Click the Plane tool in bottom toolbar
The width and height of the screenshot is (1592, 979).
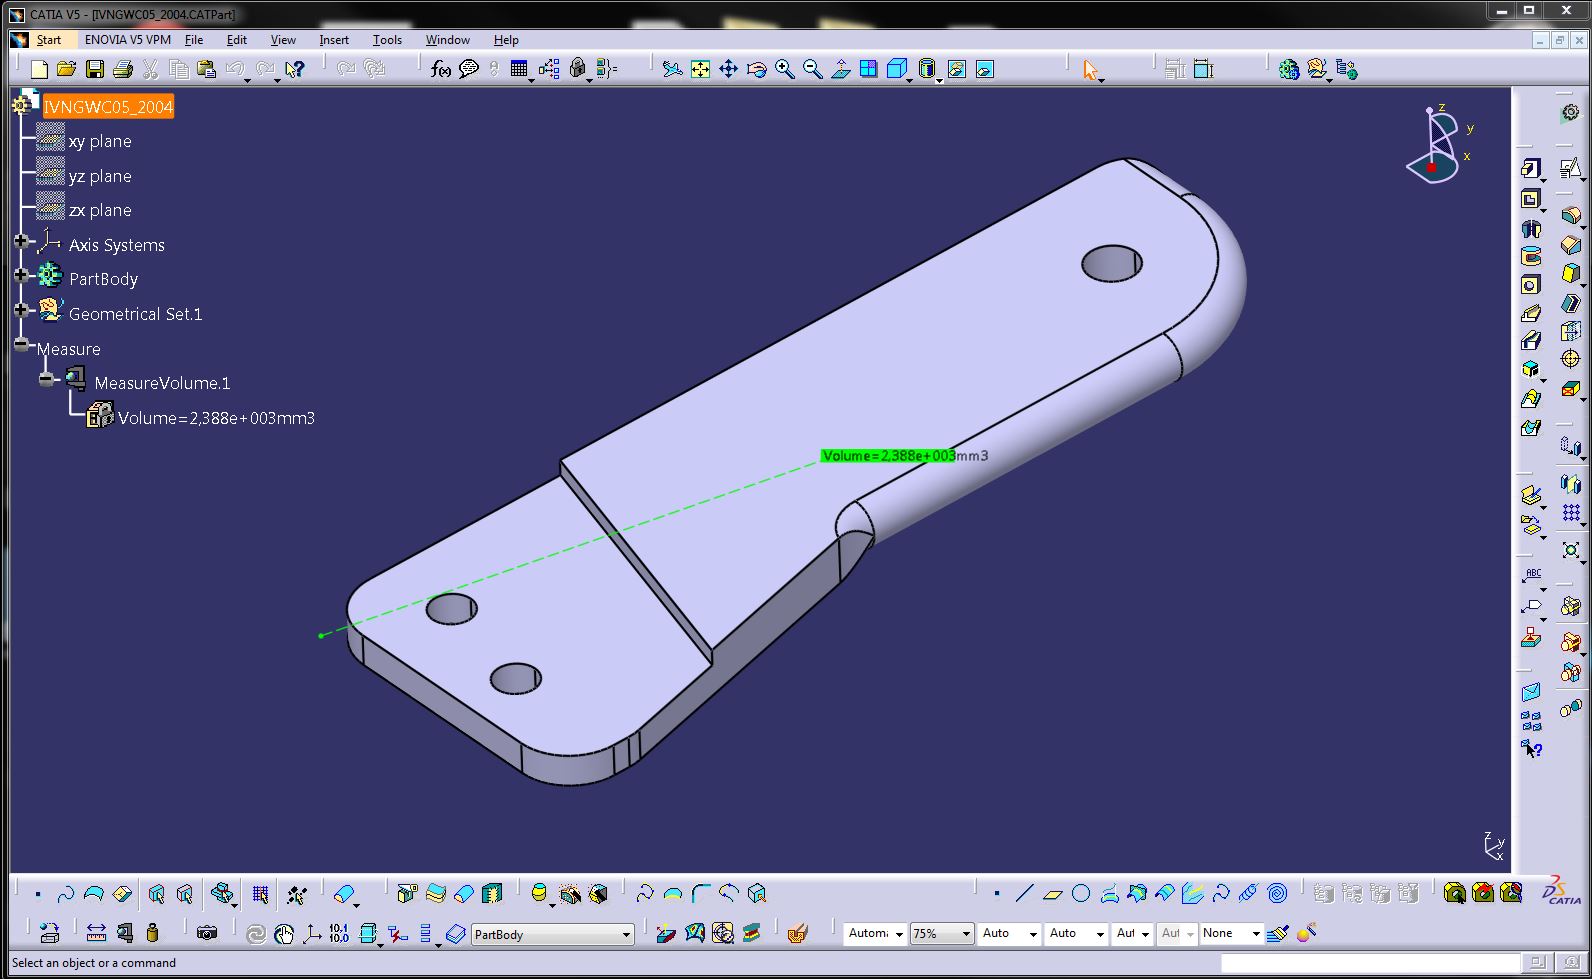click(1052, 893)
